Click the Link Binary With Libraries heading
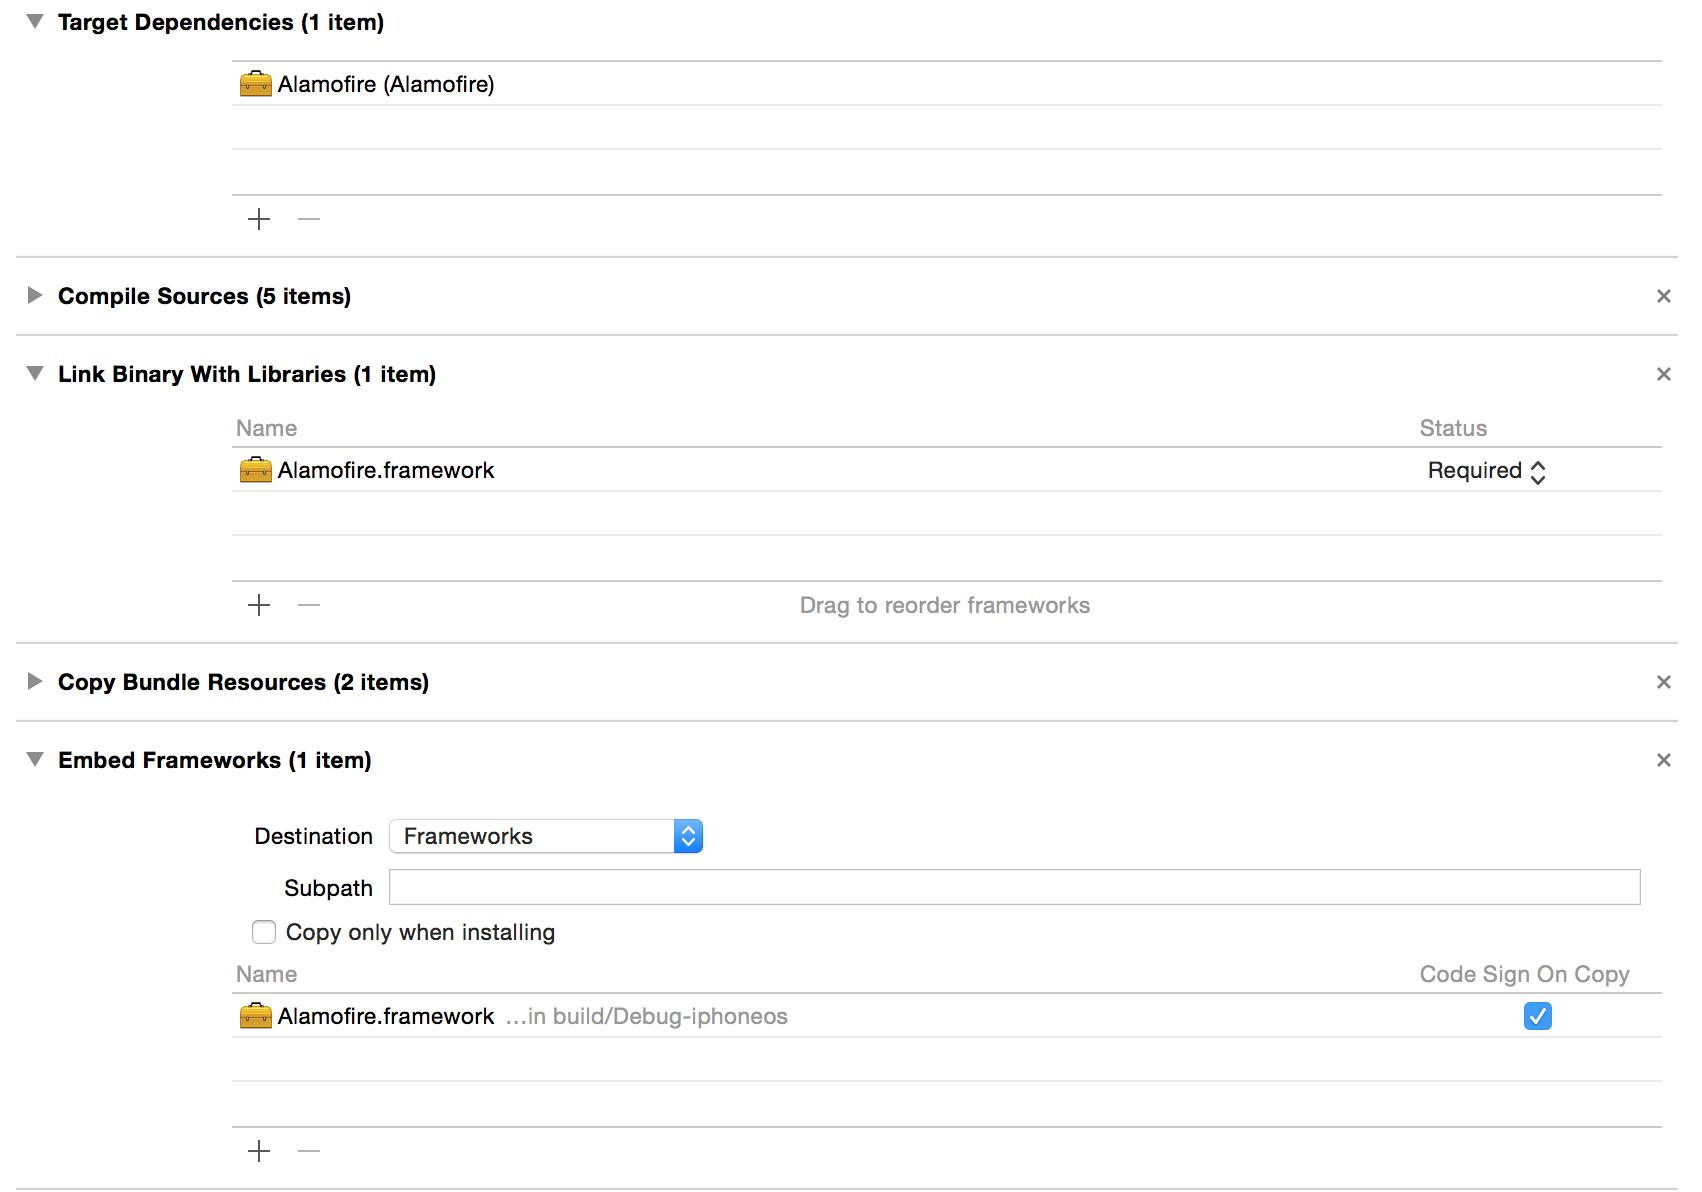The width and height of the screenshot is (1702, 1192). [x=247, y=374]
